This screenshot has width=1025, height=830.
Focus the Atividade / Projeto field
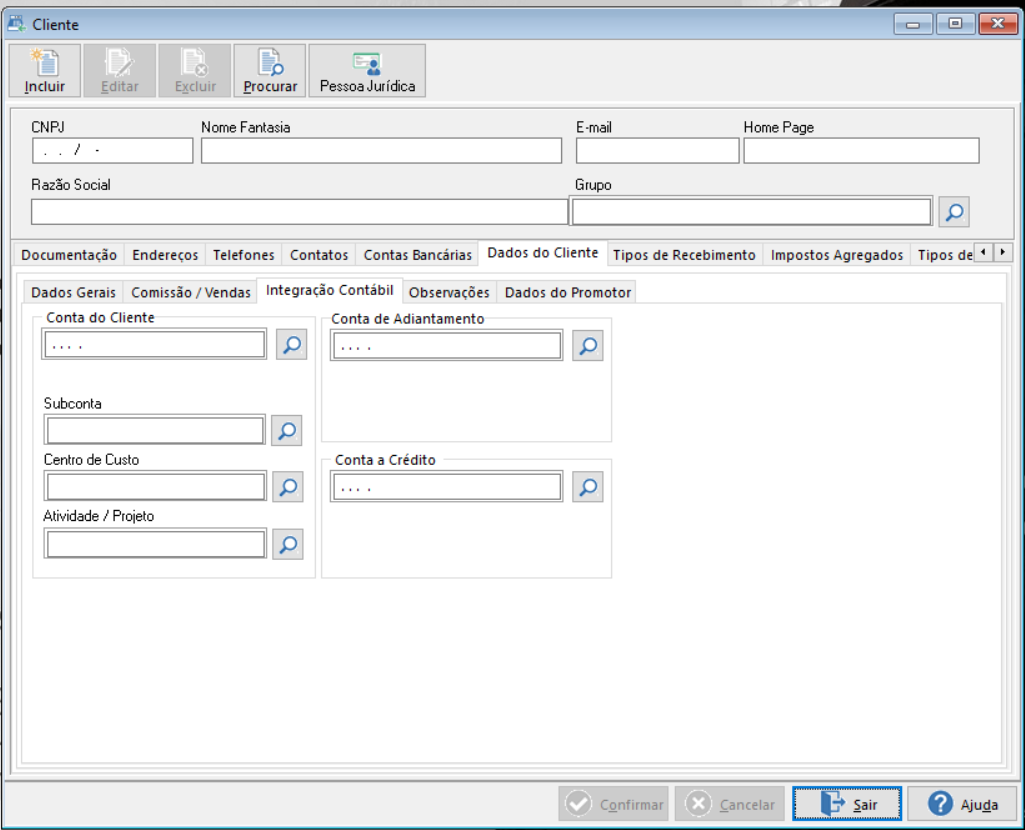point(156,544)
